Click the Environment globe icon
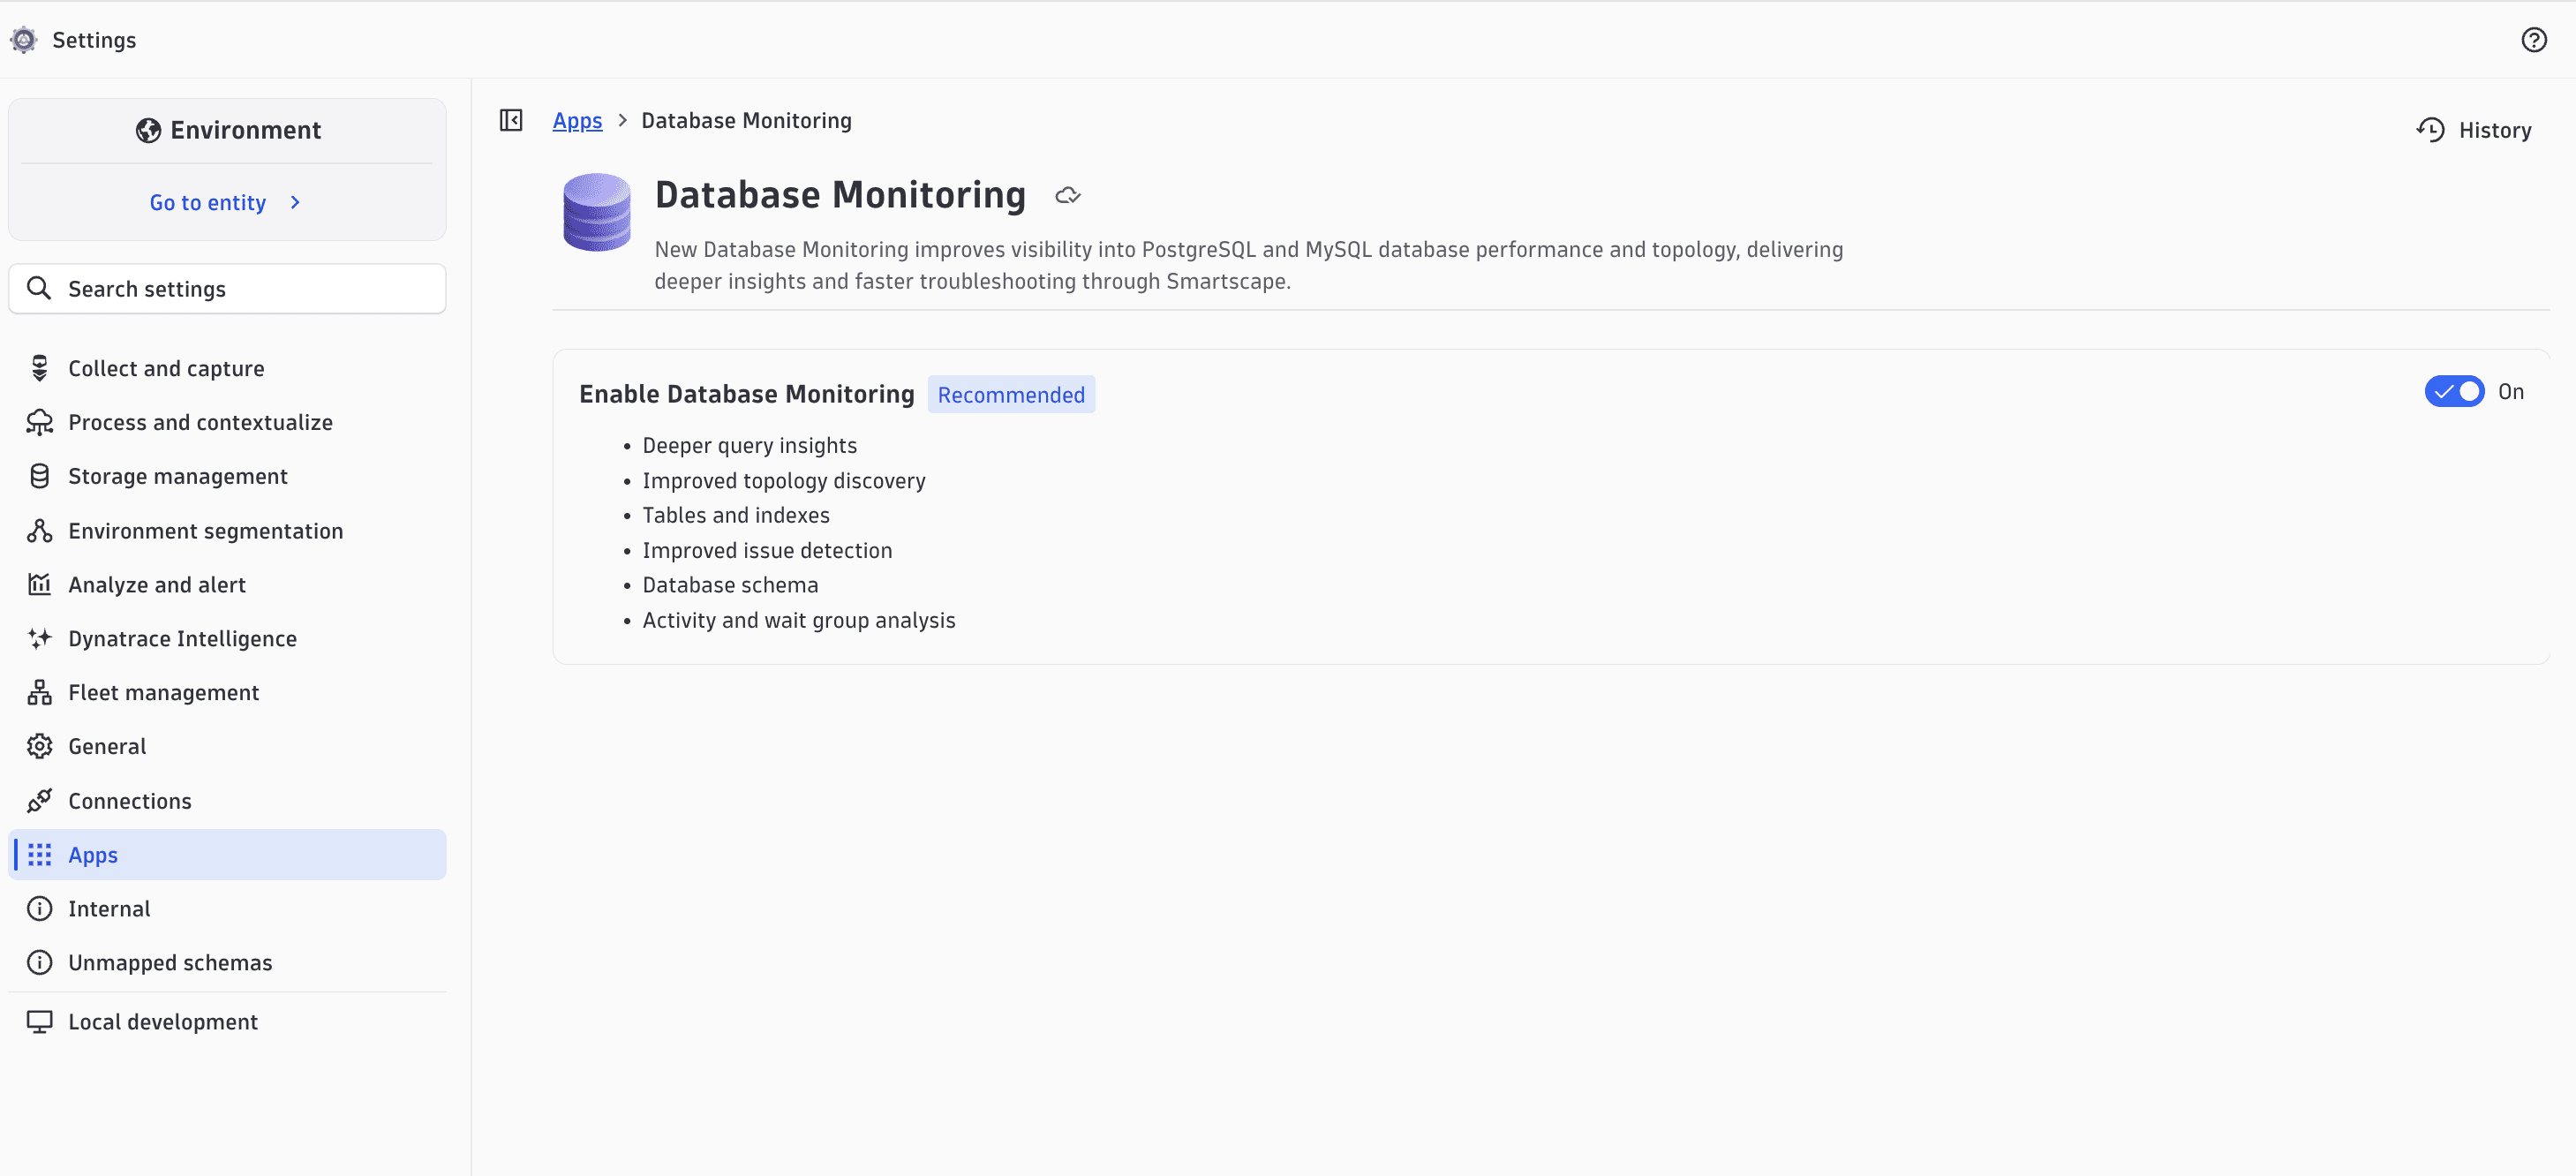 (x=148, y=131)
